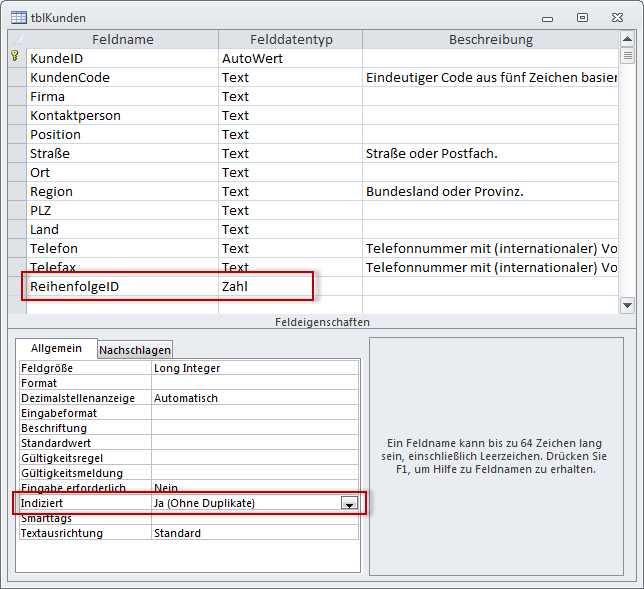This screenshot has width=644, height=589.
Task: Click the Feldgröße Long Integer property field
Action: point(254,368)
